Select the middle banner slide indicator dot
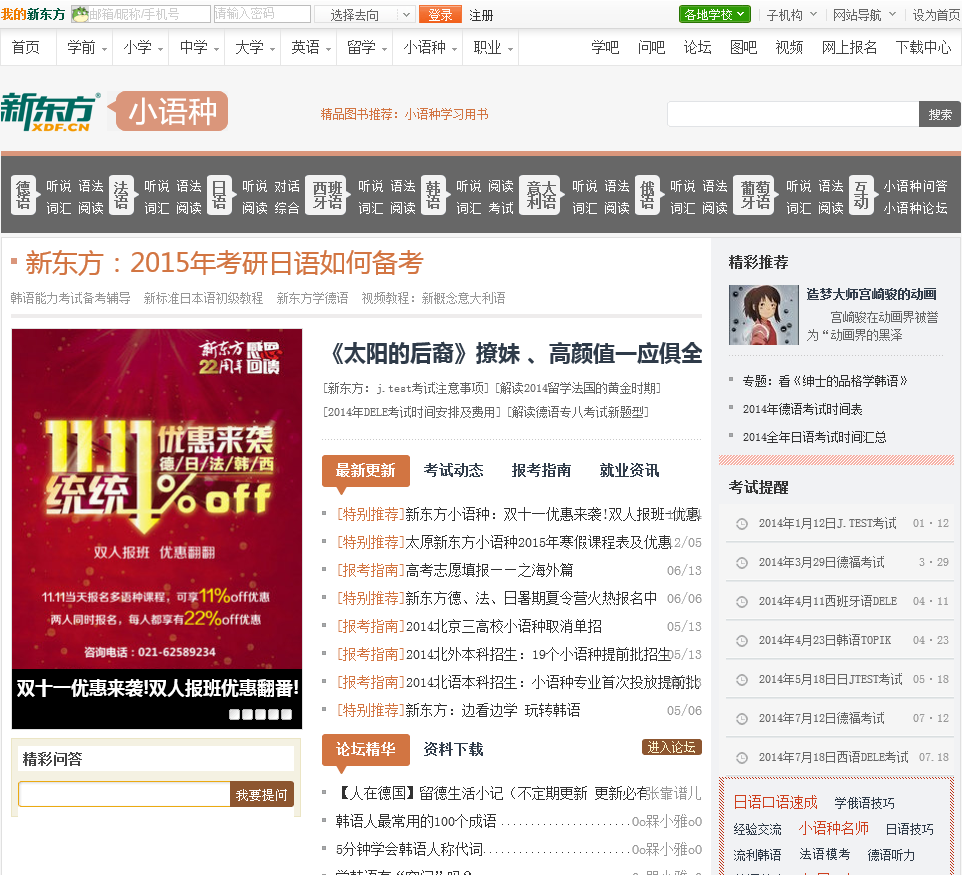This screenshot has width=962, height=875. click(261, 714)
